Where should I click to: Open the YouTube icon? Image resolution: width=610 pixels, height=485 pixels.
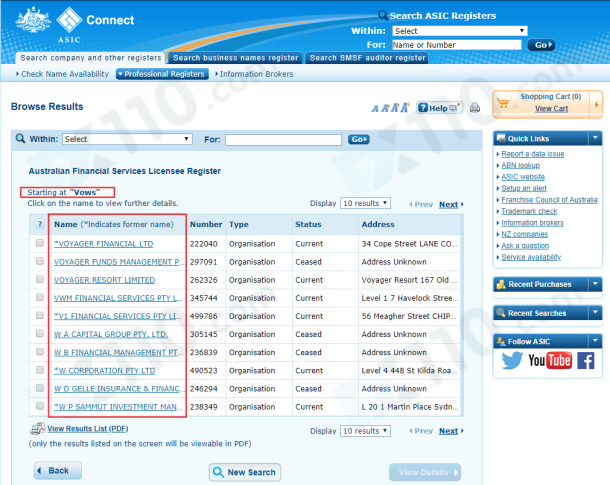pos(550,361)
